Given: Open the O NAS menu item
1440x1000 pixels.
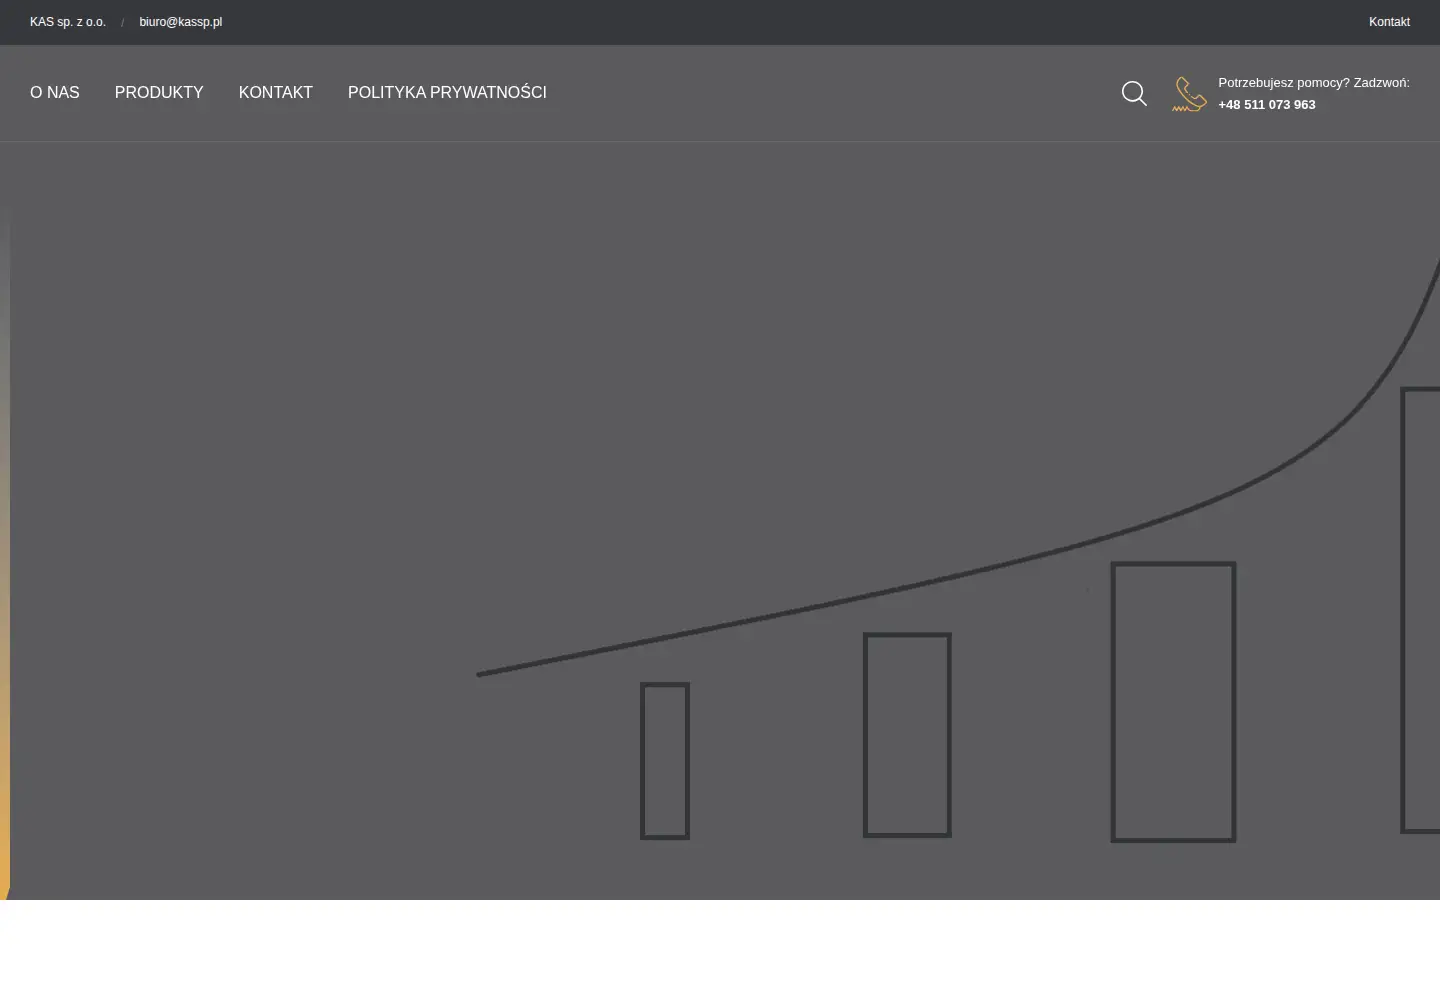Looking at the screenshot, I should 55,93.
